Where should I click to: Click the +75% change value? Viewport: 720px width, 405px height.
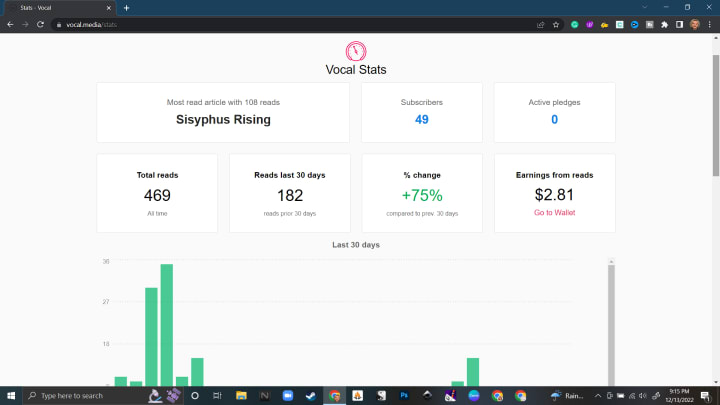point(422,196)
